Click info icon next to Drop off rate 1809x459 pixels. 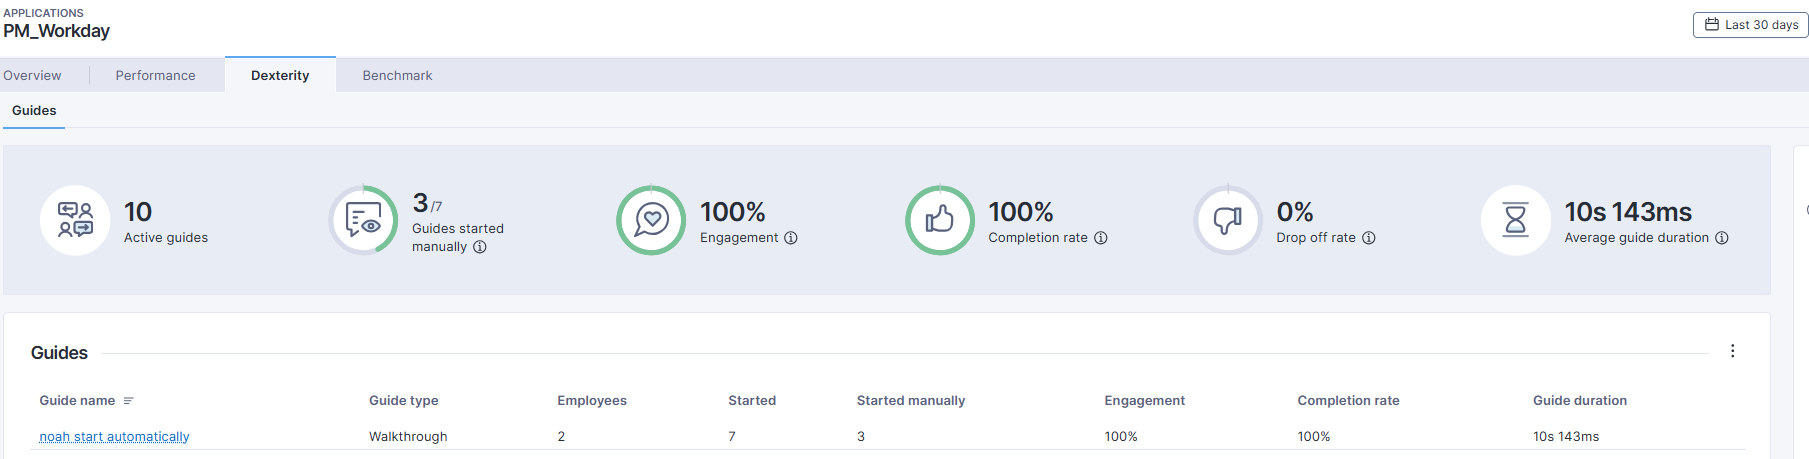(1369, 238)
